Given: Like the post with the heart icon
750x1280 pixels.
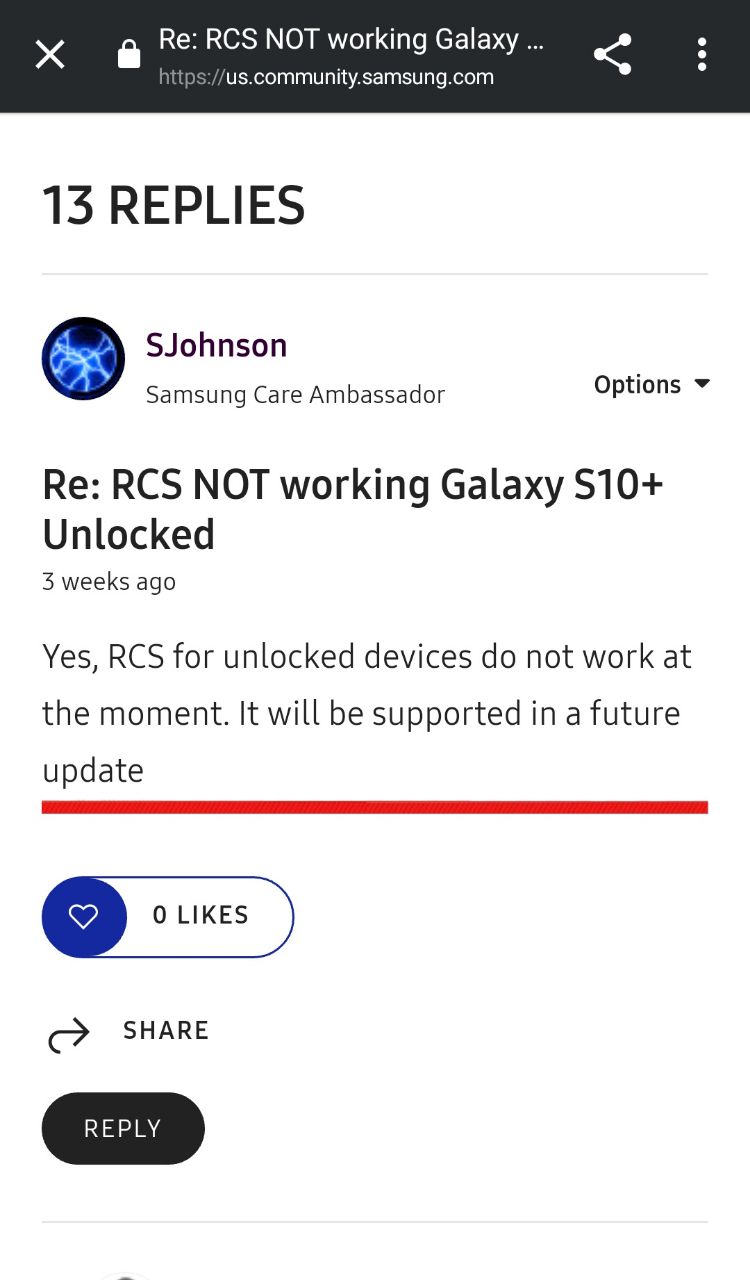Looking at the screenshot, I should click(84, 916).
